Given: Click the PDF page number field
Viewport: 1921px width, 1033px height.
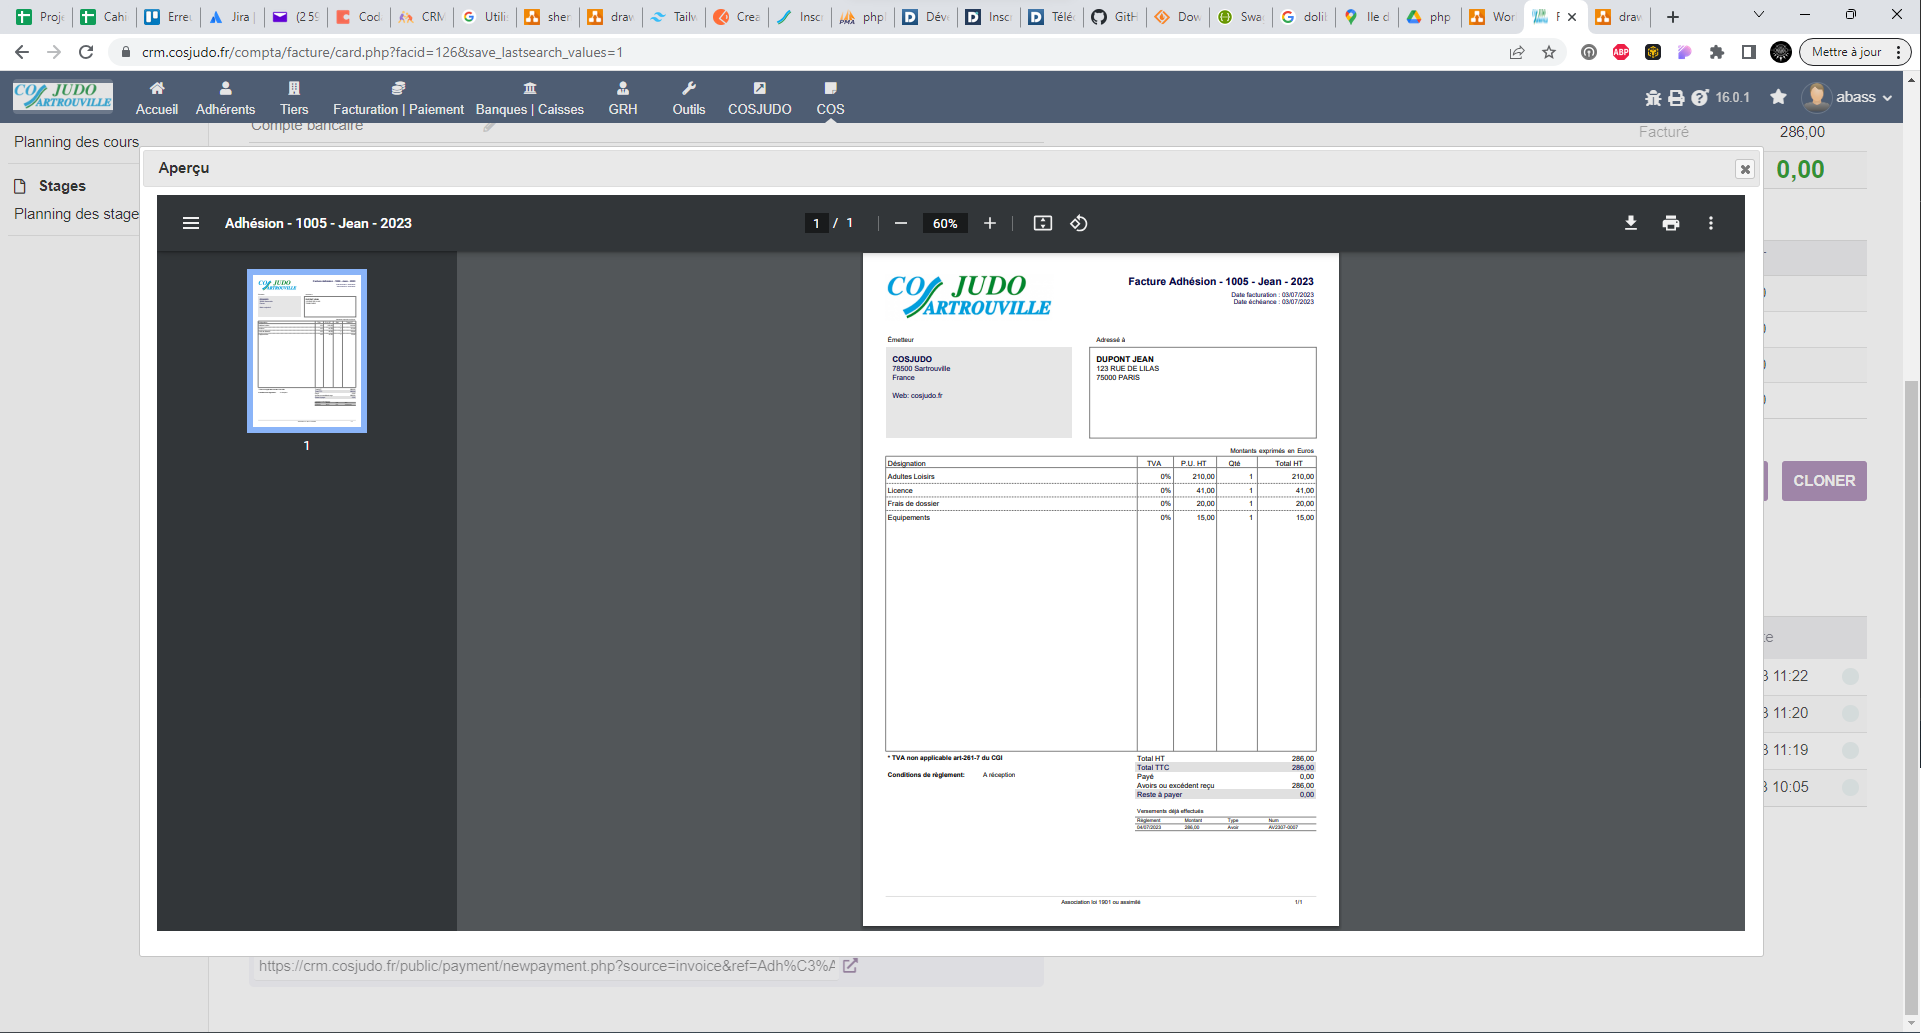Looking at the screenshot, I should 816,223.
